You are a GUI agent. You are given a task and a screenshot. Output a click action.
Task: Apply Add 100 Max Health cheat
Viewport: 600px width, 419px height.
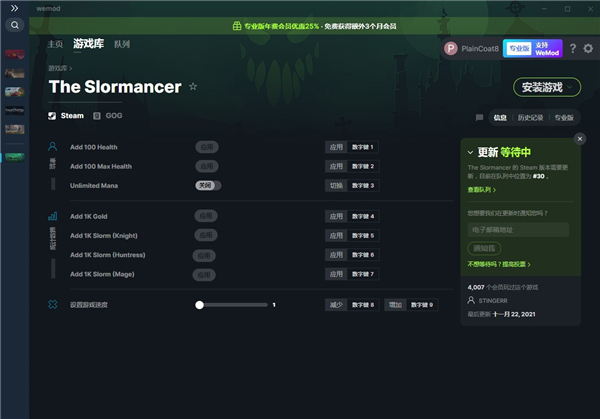(207, 166)
